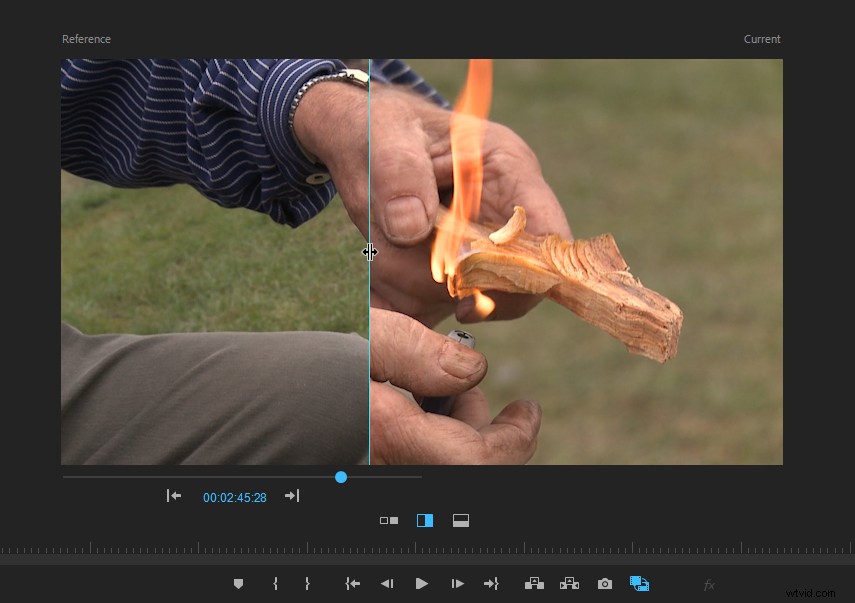Image resolution: width=855 pixels, height=603 pixels.
Task: Click the blue timecode 00:02:45:28
Action: coord(235,497)
